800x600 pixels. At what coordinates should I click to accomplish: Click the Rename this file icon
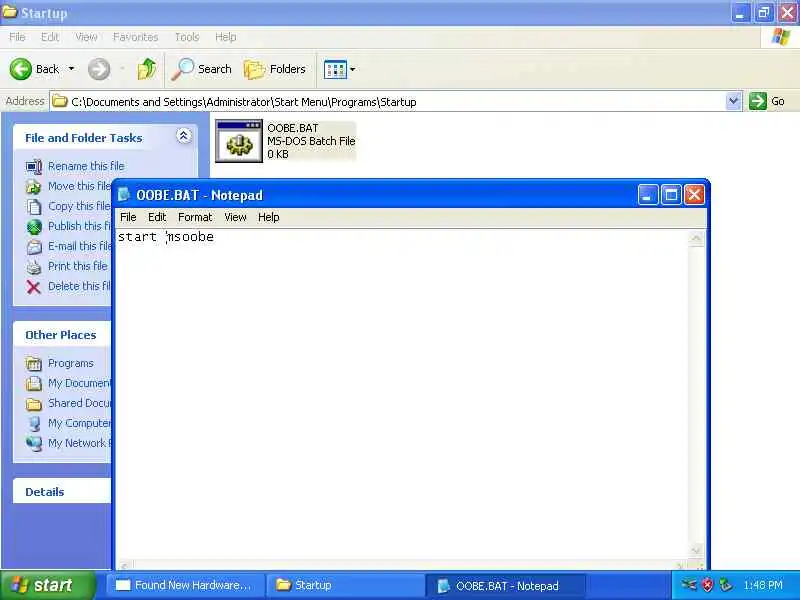coord(34,166)
